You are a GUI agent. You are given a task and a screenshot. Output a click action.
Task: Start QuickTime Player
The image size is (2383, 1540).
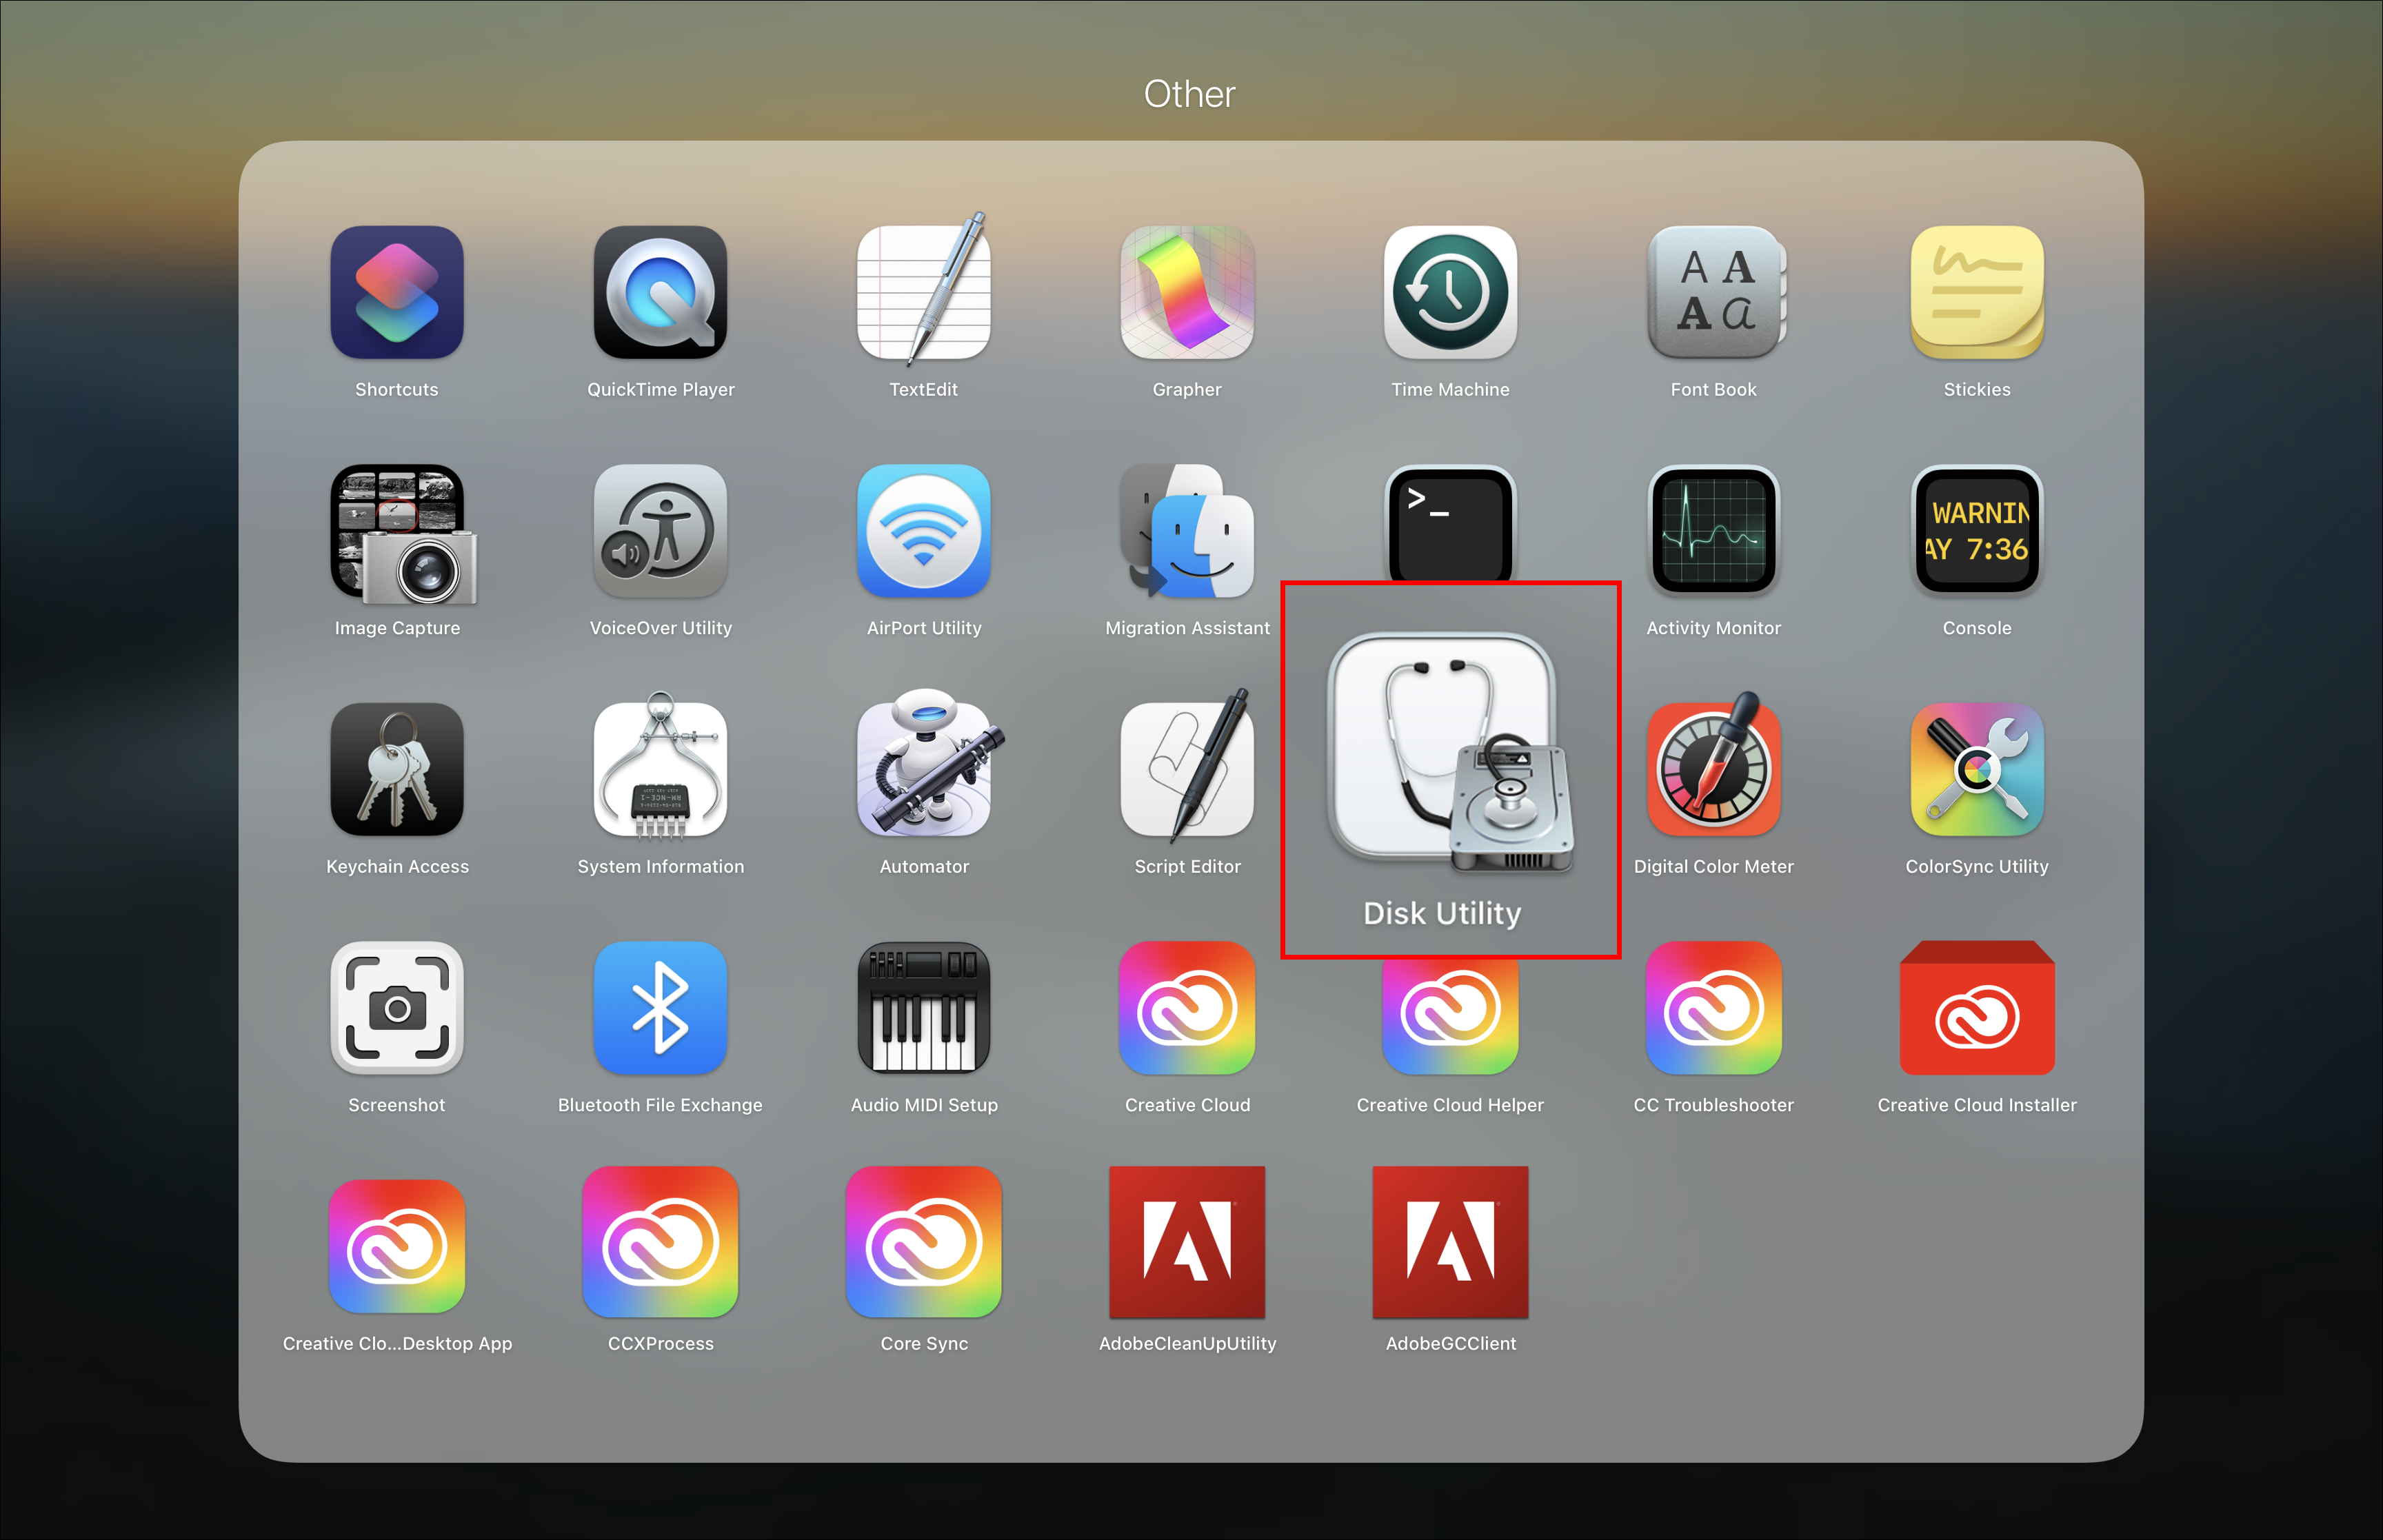point(660,292)
